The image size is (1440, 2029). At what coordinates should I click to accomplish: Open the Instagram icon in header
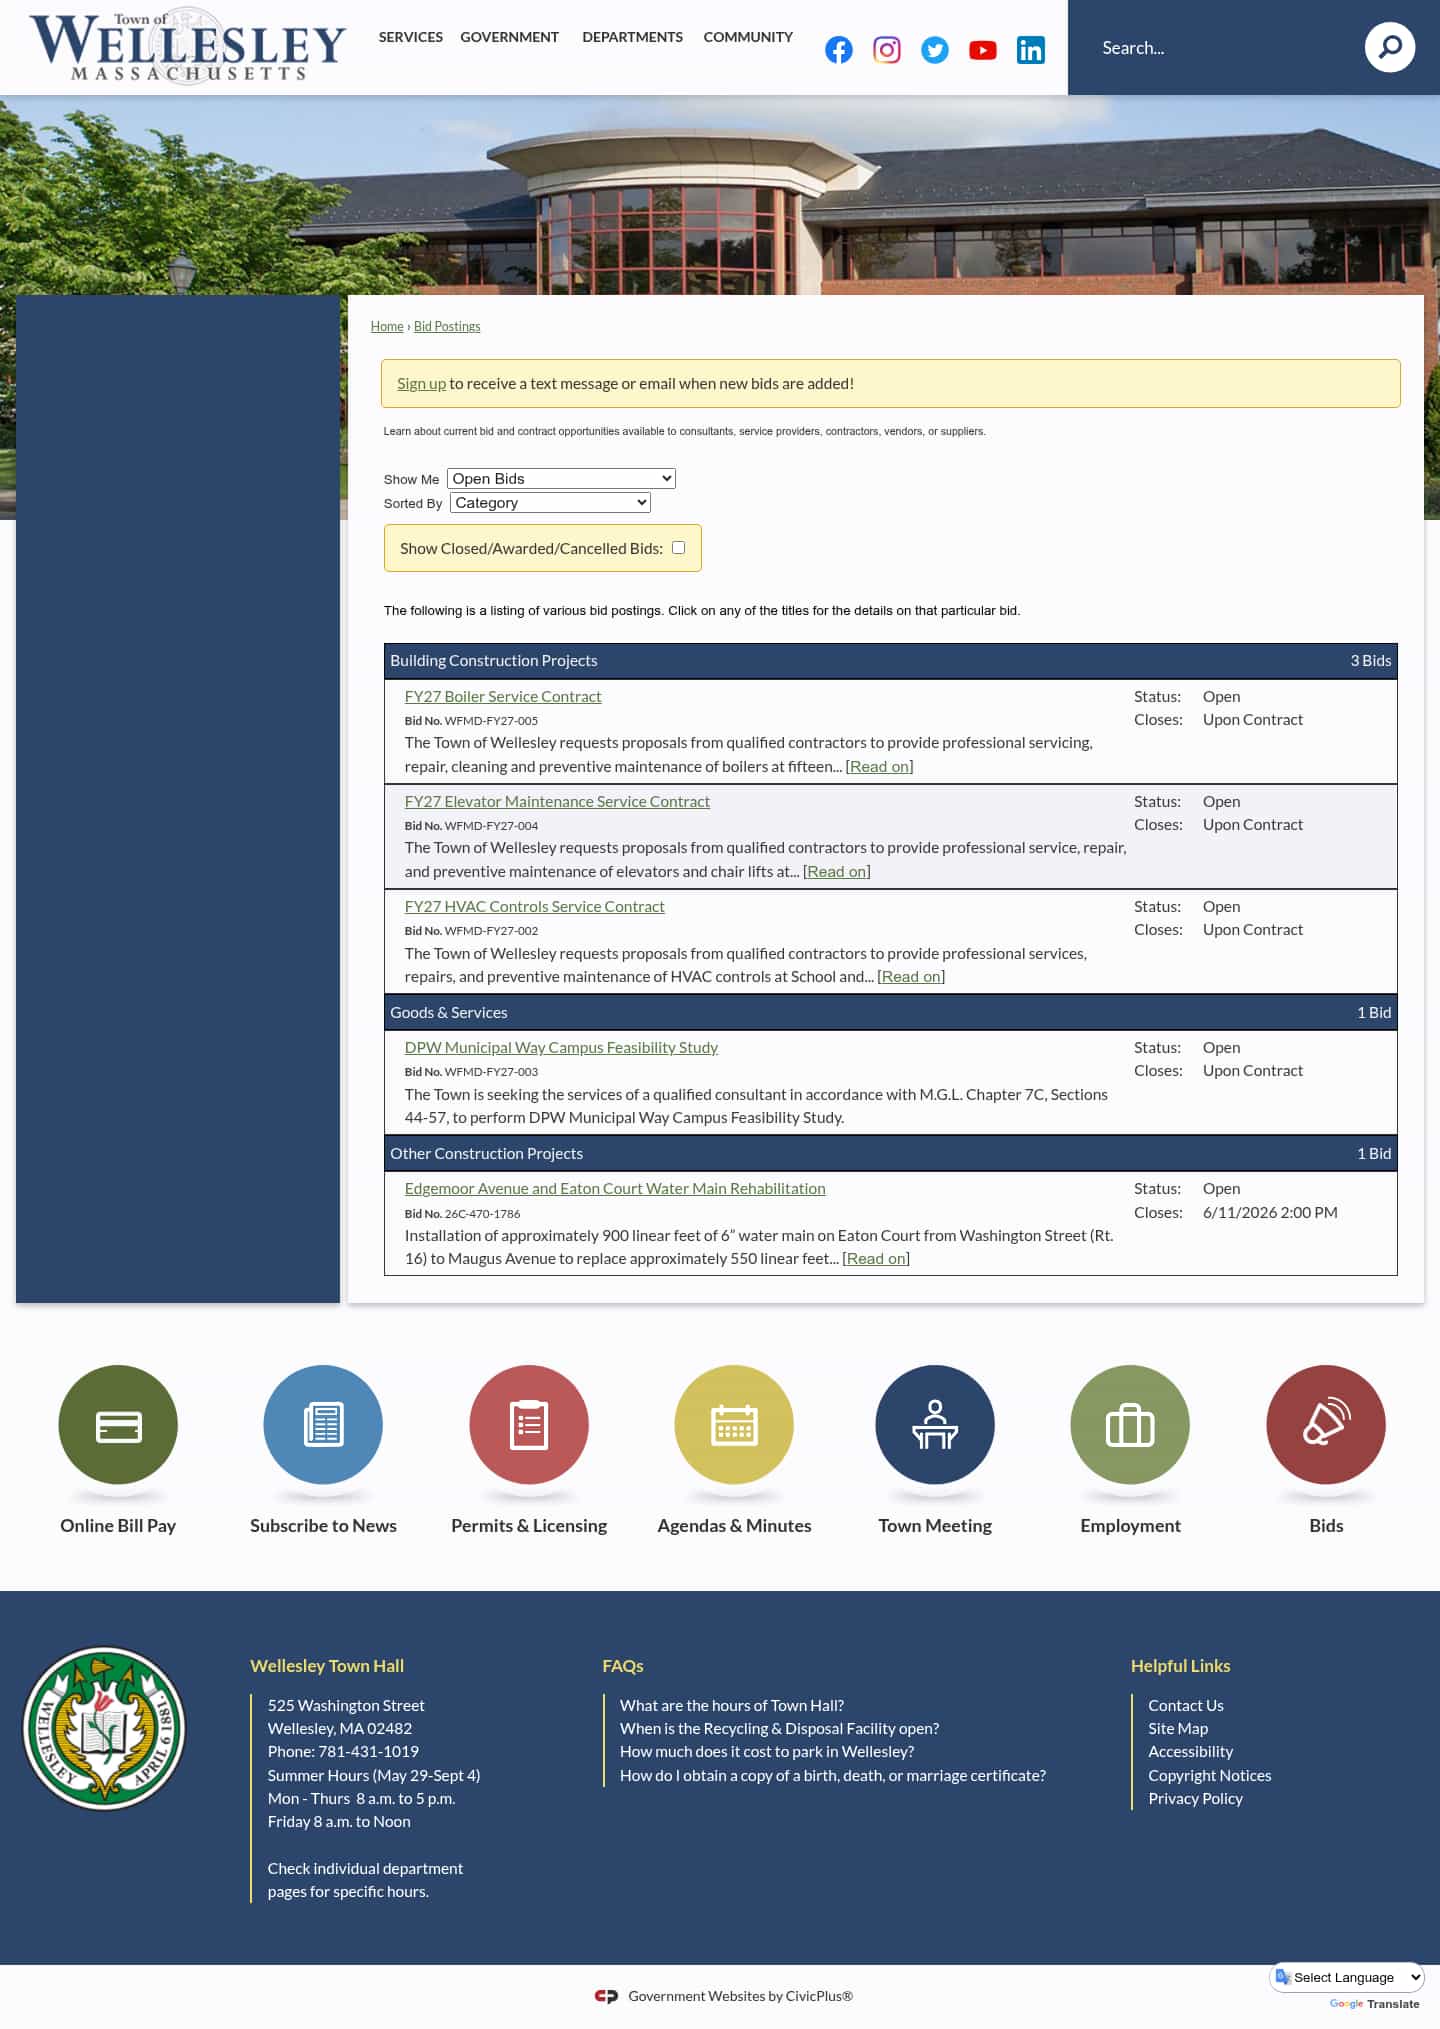pyautogui.click(x=886, y=50)
